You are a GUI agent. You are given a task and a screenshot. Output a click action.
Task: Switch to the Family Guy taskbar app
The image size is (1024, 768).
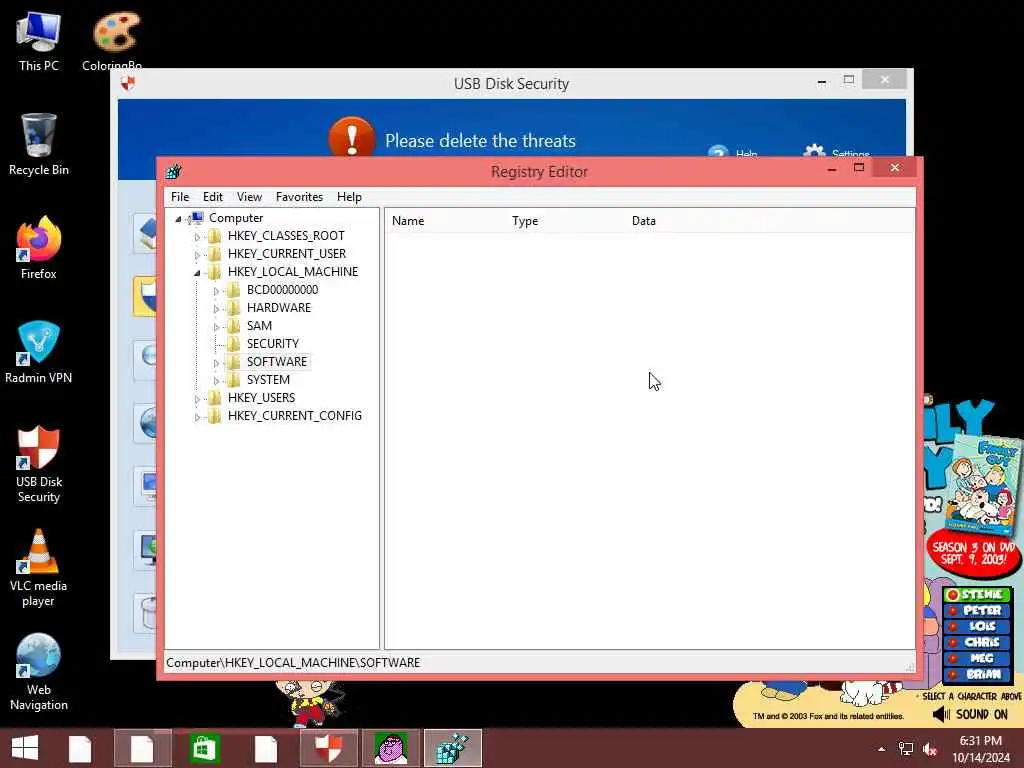(391, 748)
